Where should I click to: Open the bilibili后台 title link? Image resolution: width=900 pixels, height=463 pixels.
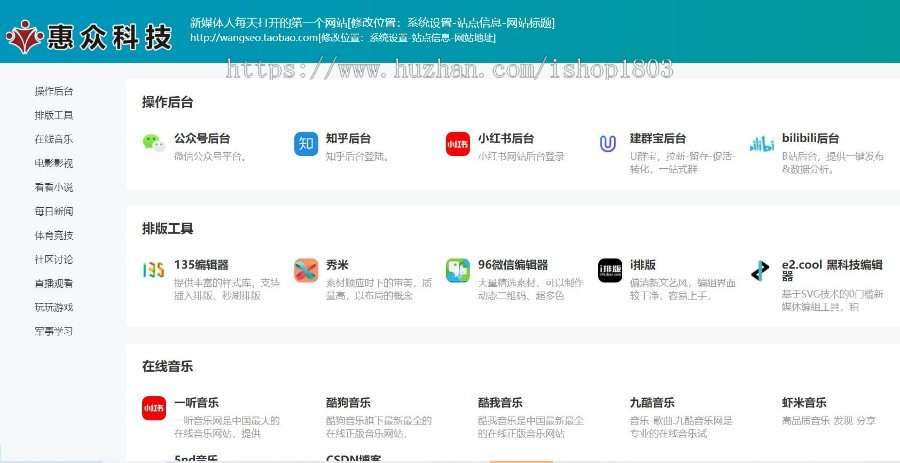pyautogui.click(x=810, y=138)
